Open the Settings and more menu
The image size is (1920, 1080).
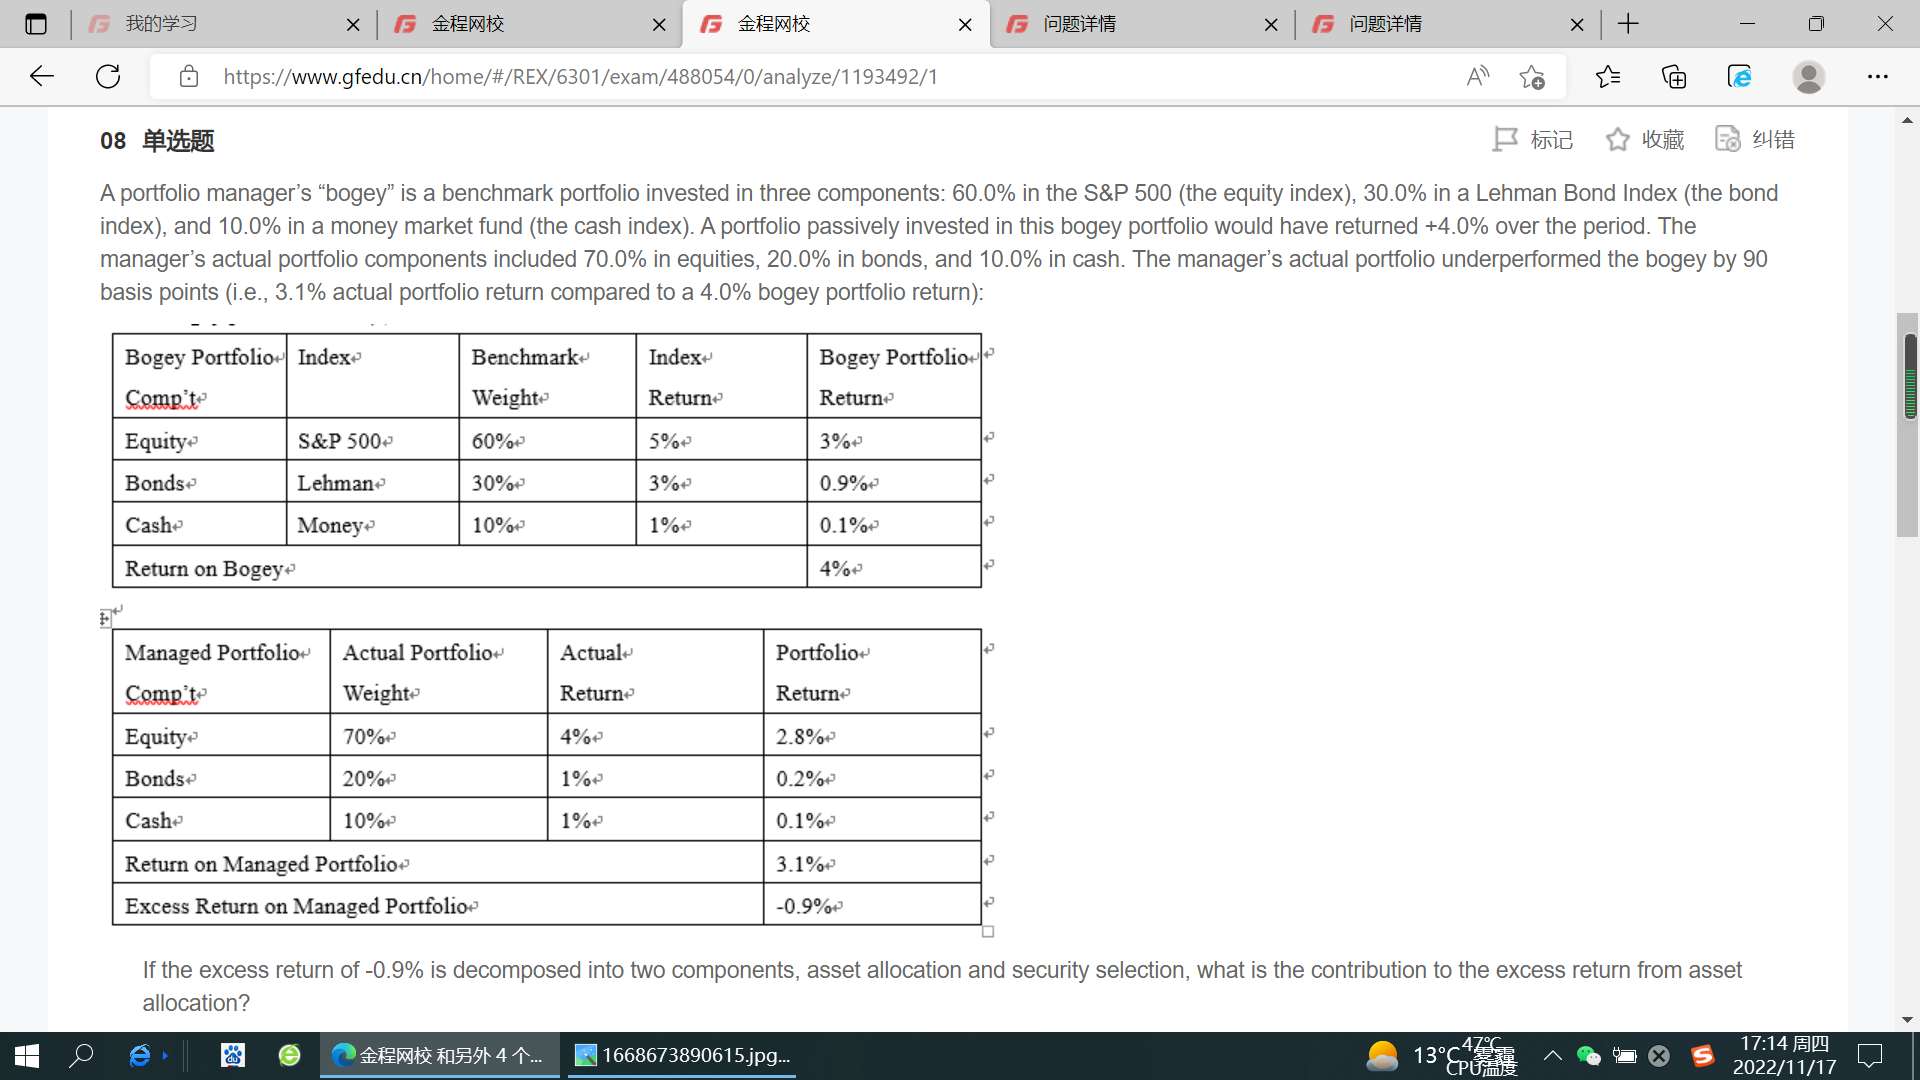point(1878,76)
